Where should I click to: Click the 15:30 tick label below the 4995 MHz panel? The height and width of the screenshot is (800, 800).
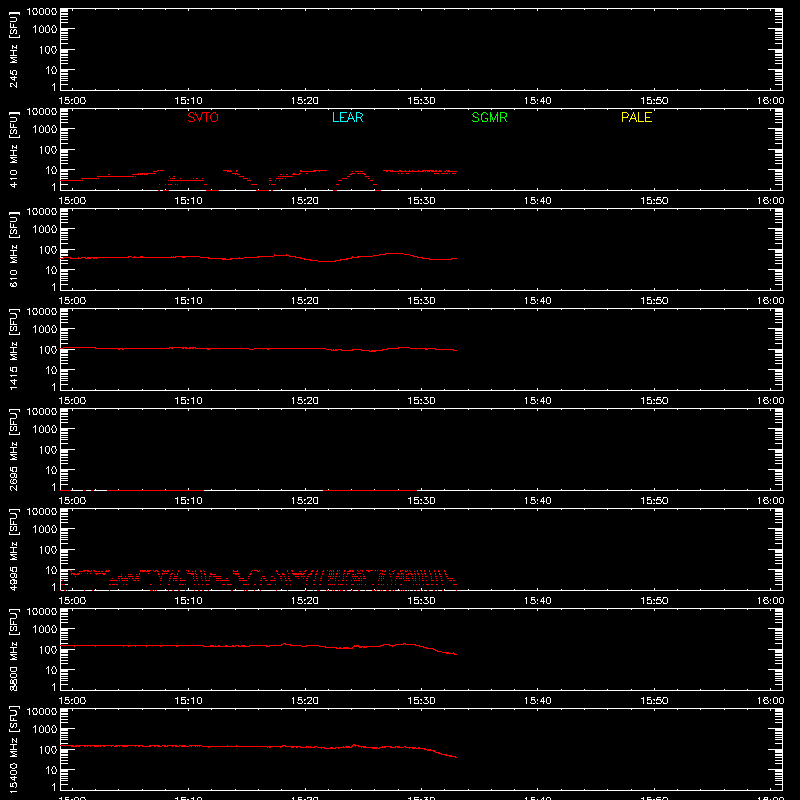[421, 601]
